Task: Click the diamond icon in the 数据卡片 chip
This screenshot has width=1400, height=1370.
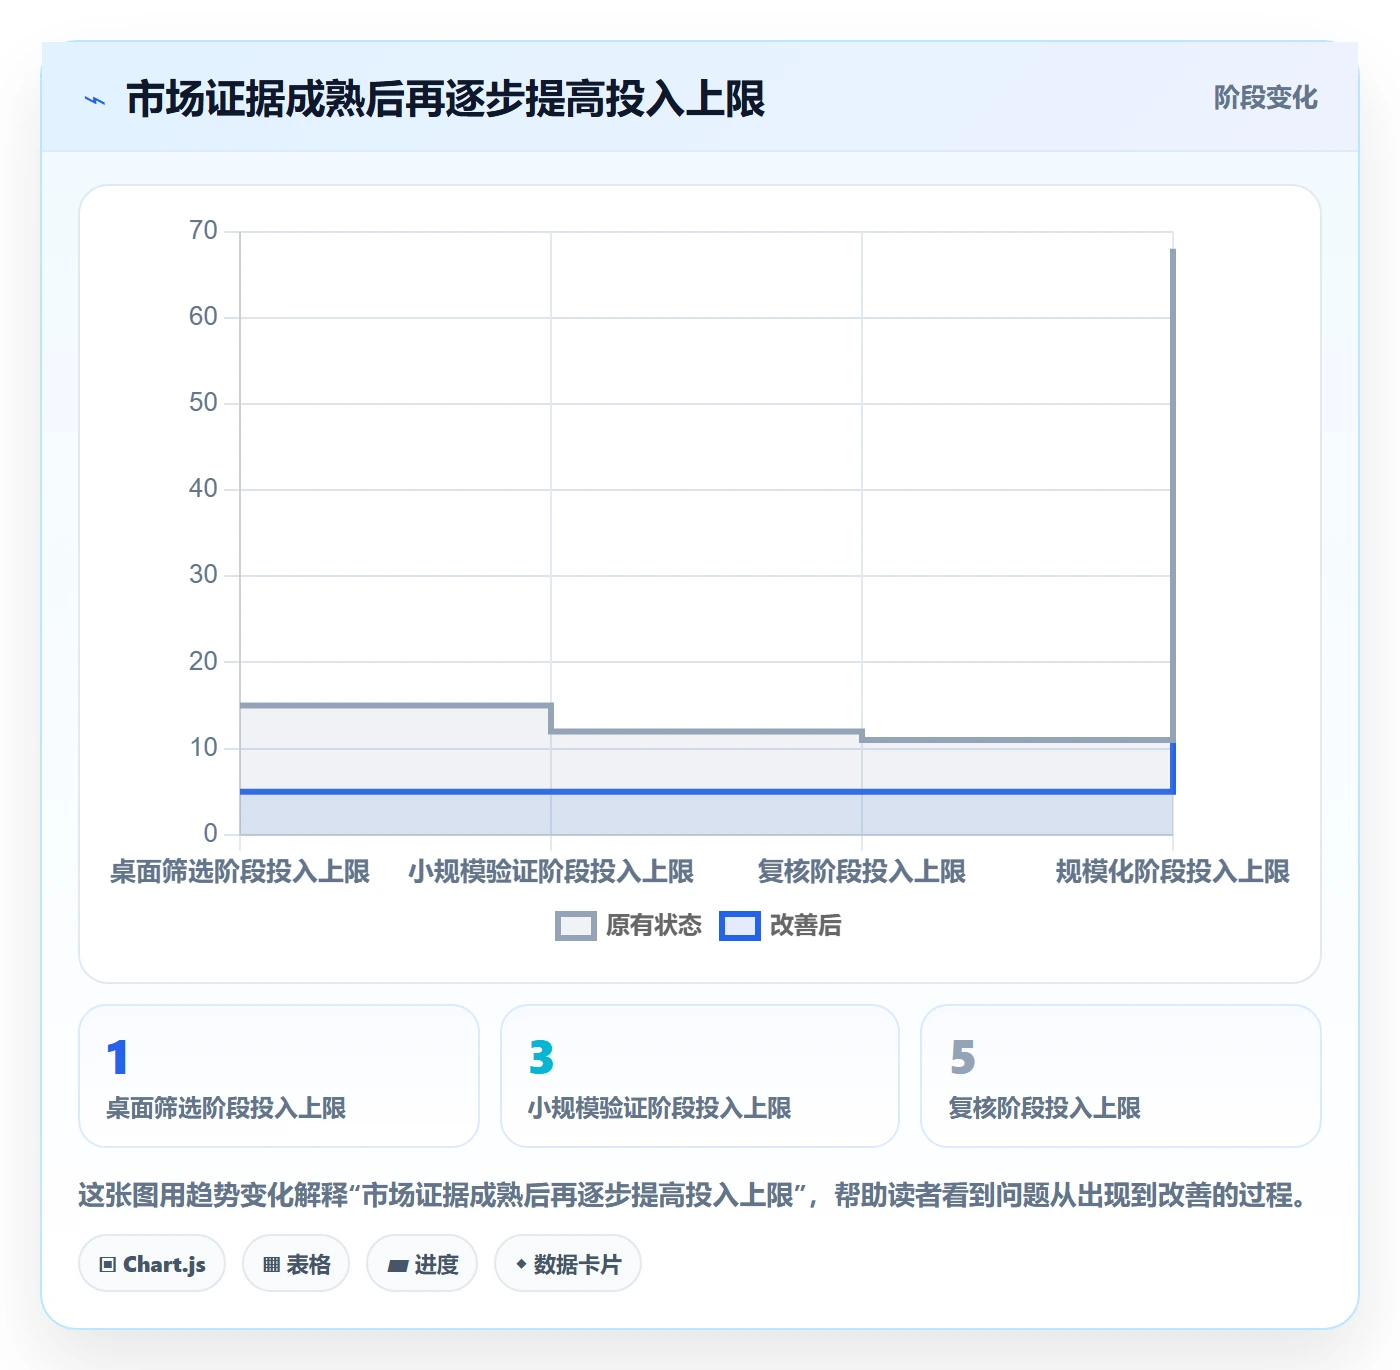Action: [521, 1264]
